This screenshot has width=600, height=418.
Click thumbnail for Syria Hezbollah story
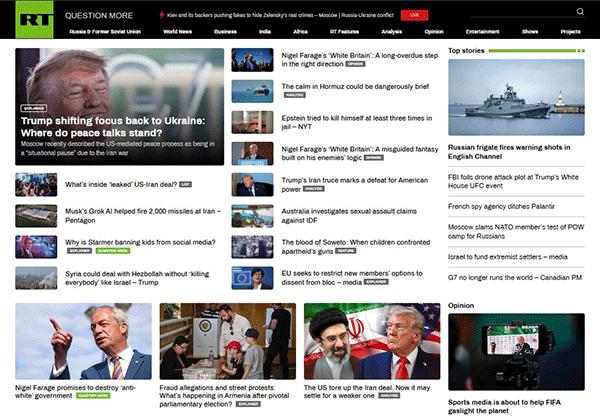click(x=36, y=278)
